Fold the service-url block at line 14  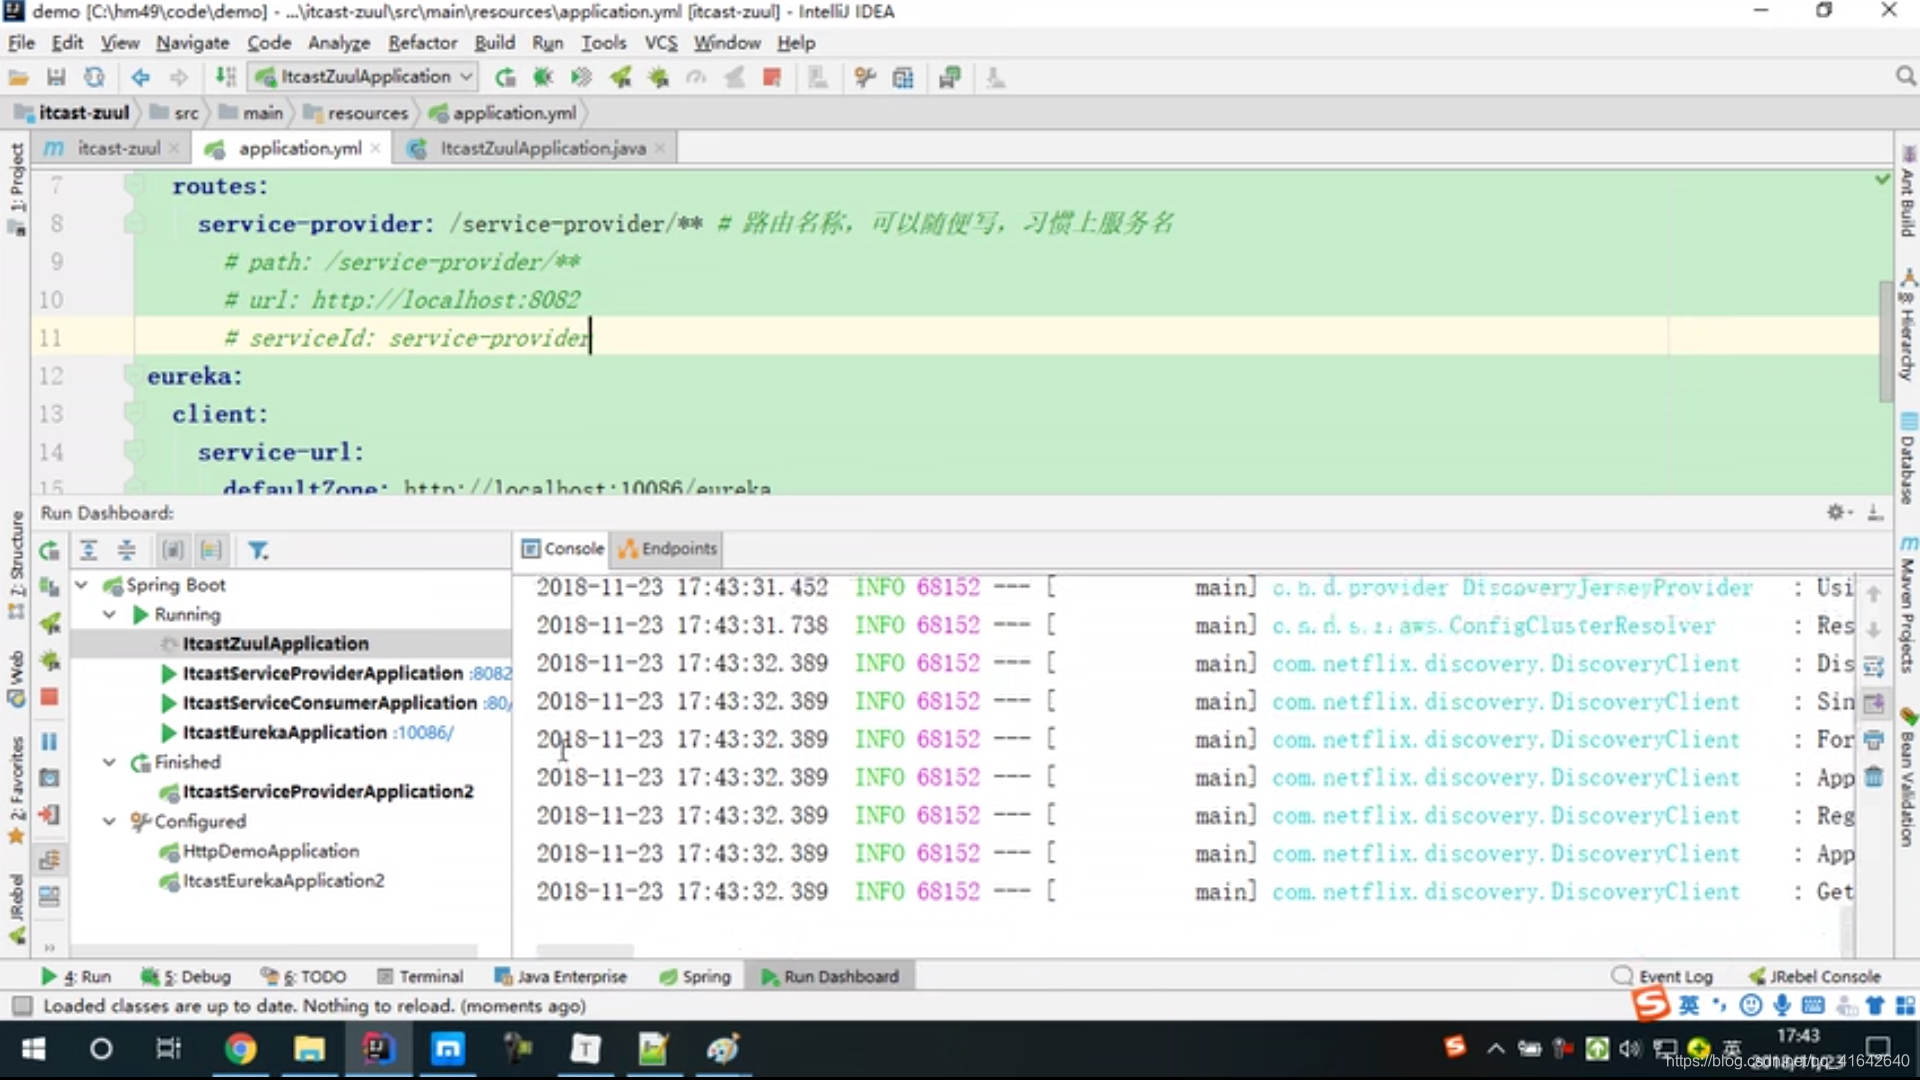click(132, 452)
